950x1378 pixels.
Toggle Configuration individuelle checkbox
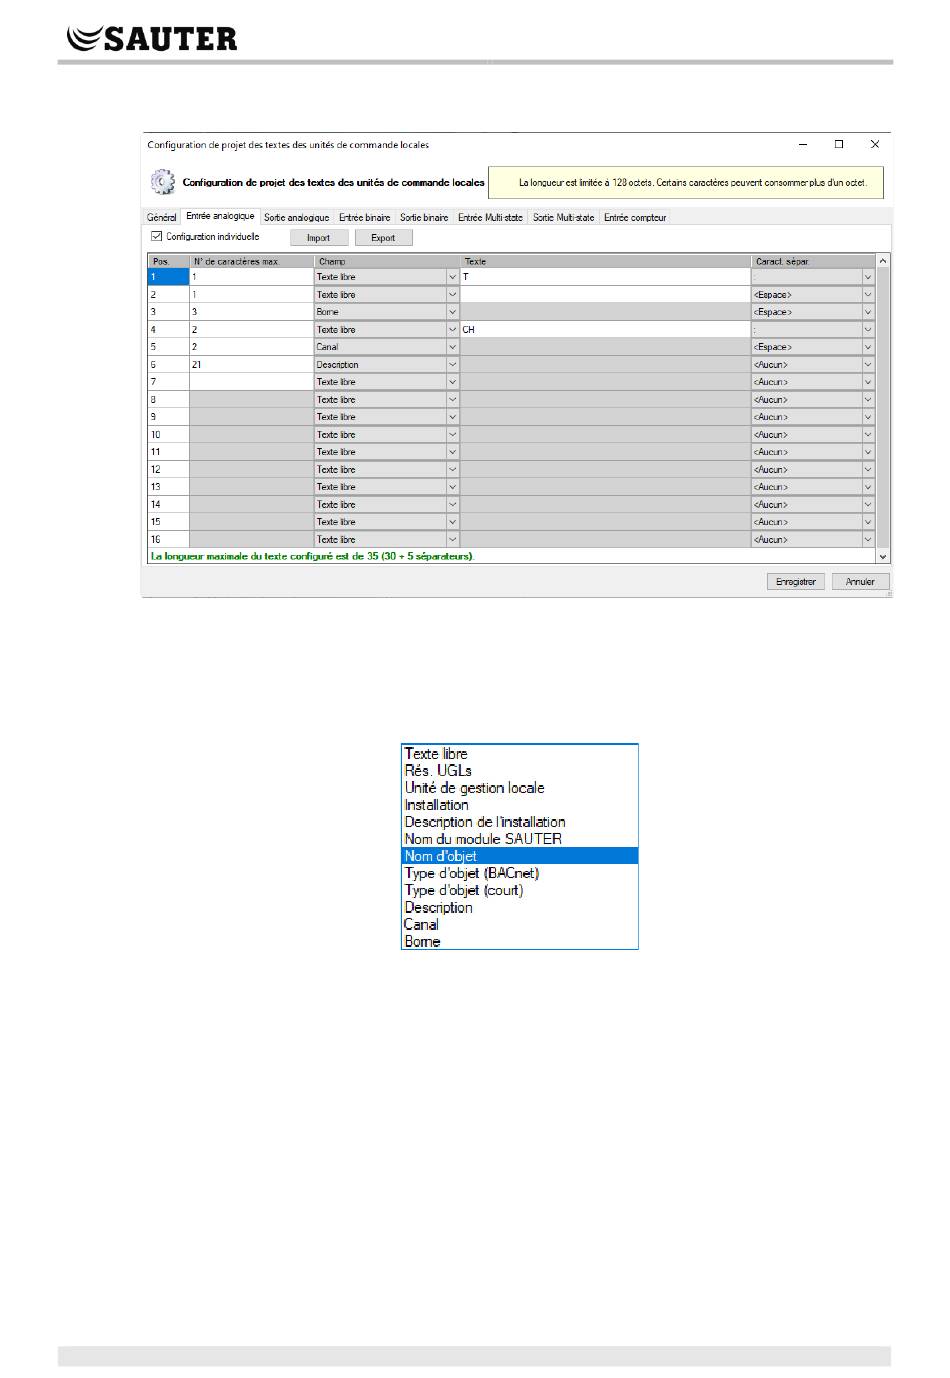[156, 237]
